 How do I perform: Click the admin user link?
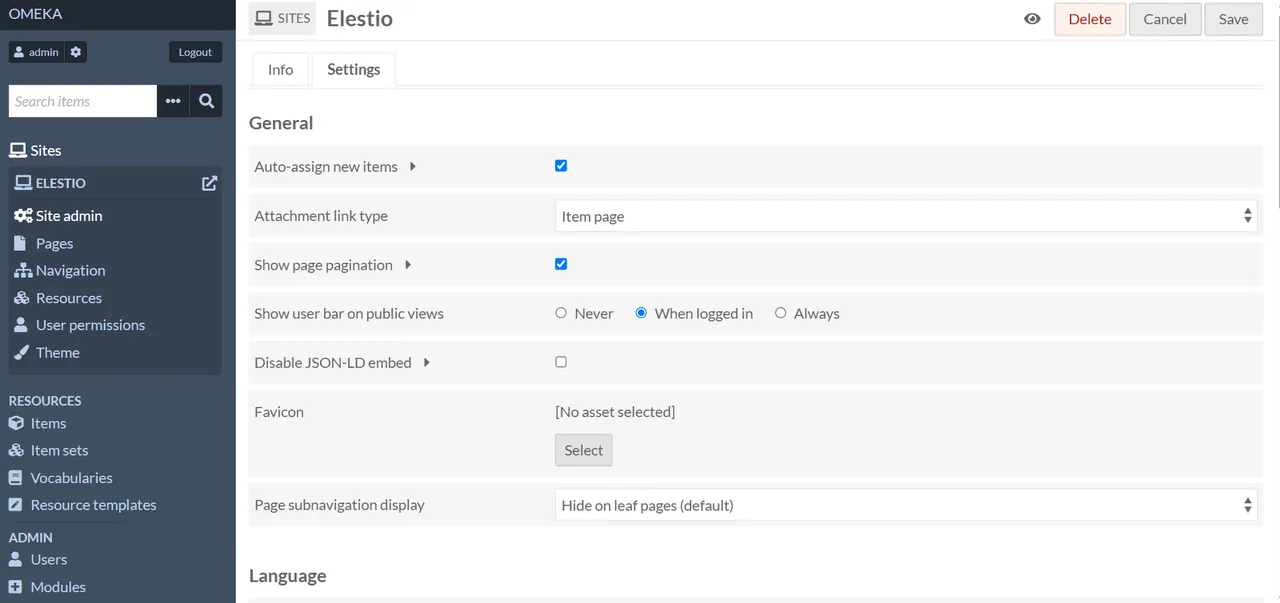(x=37, y=52)
